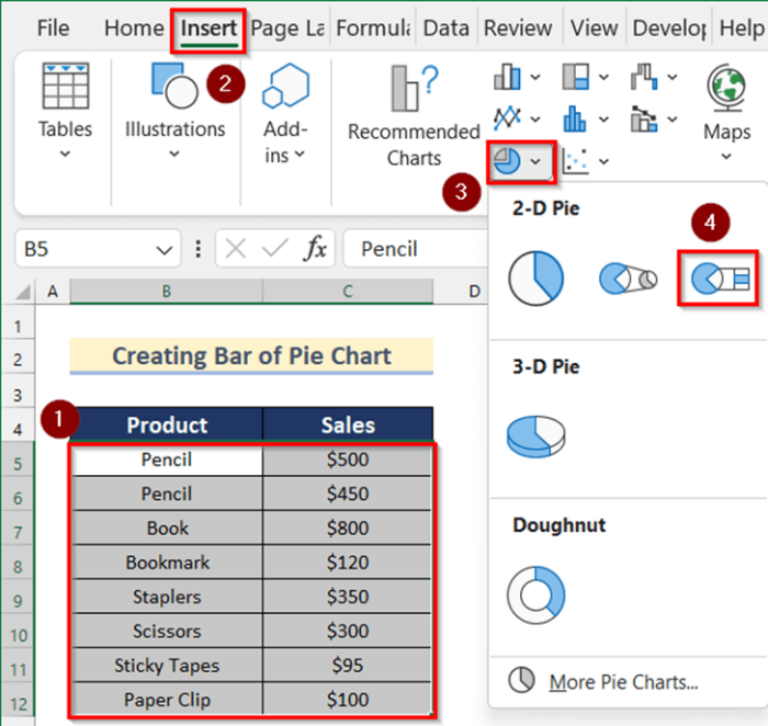Select the Book cell
This screenshot has width=768, height=726.
pyautogui.click(x=167, y=528)
